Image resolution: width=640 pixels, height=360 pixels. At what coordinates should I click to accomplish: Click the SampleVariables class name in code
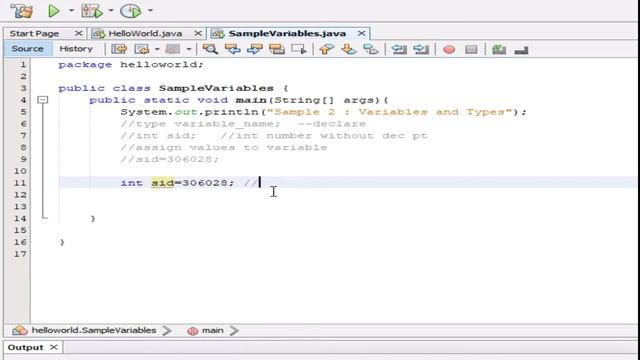tap(216, 88)
